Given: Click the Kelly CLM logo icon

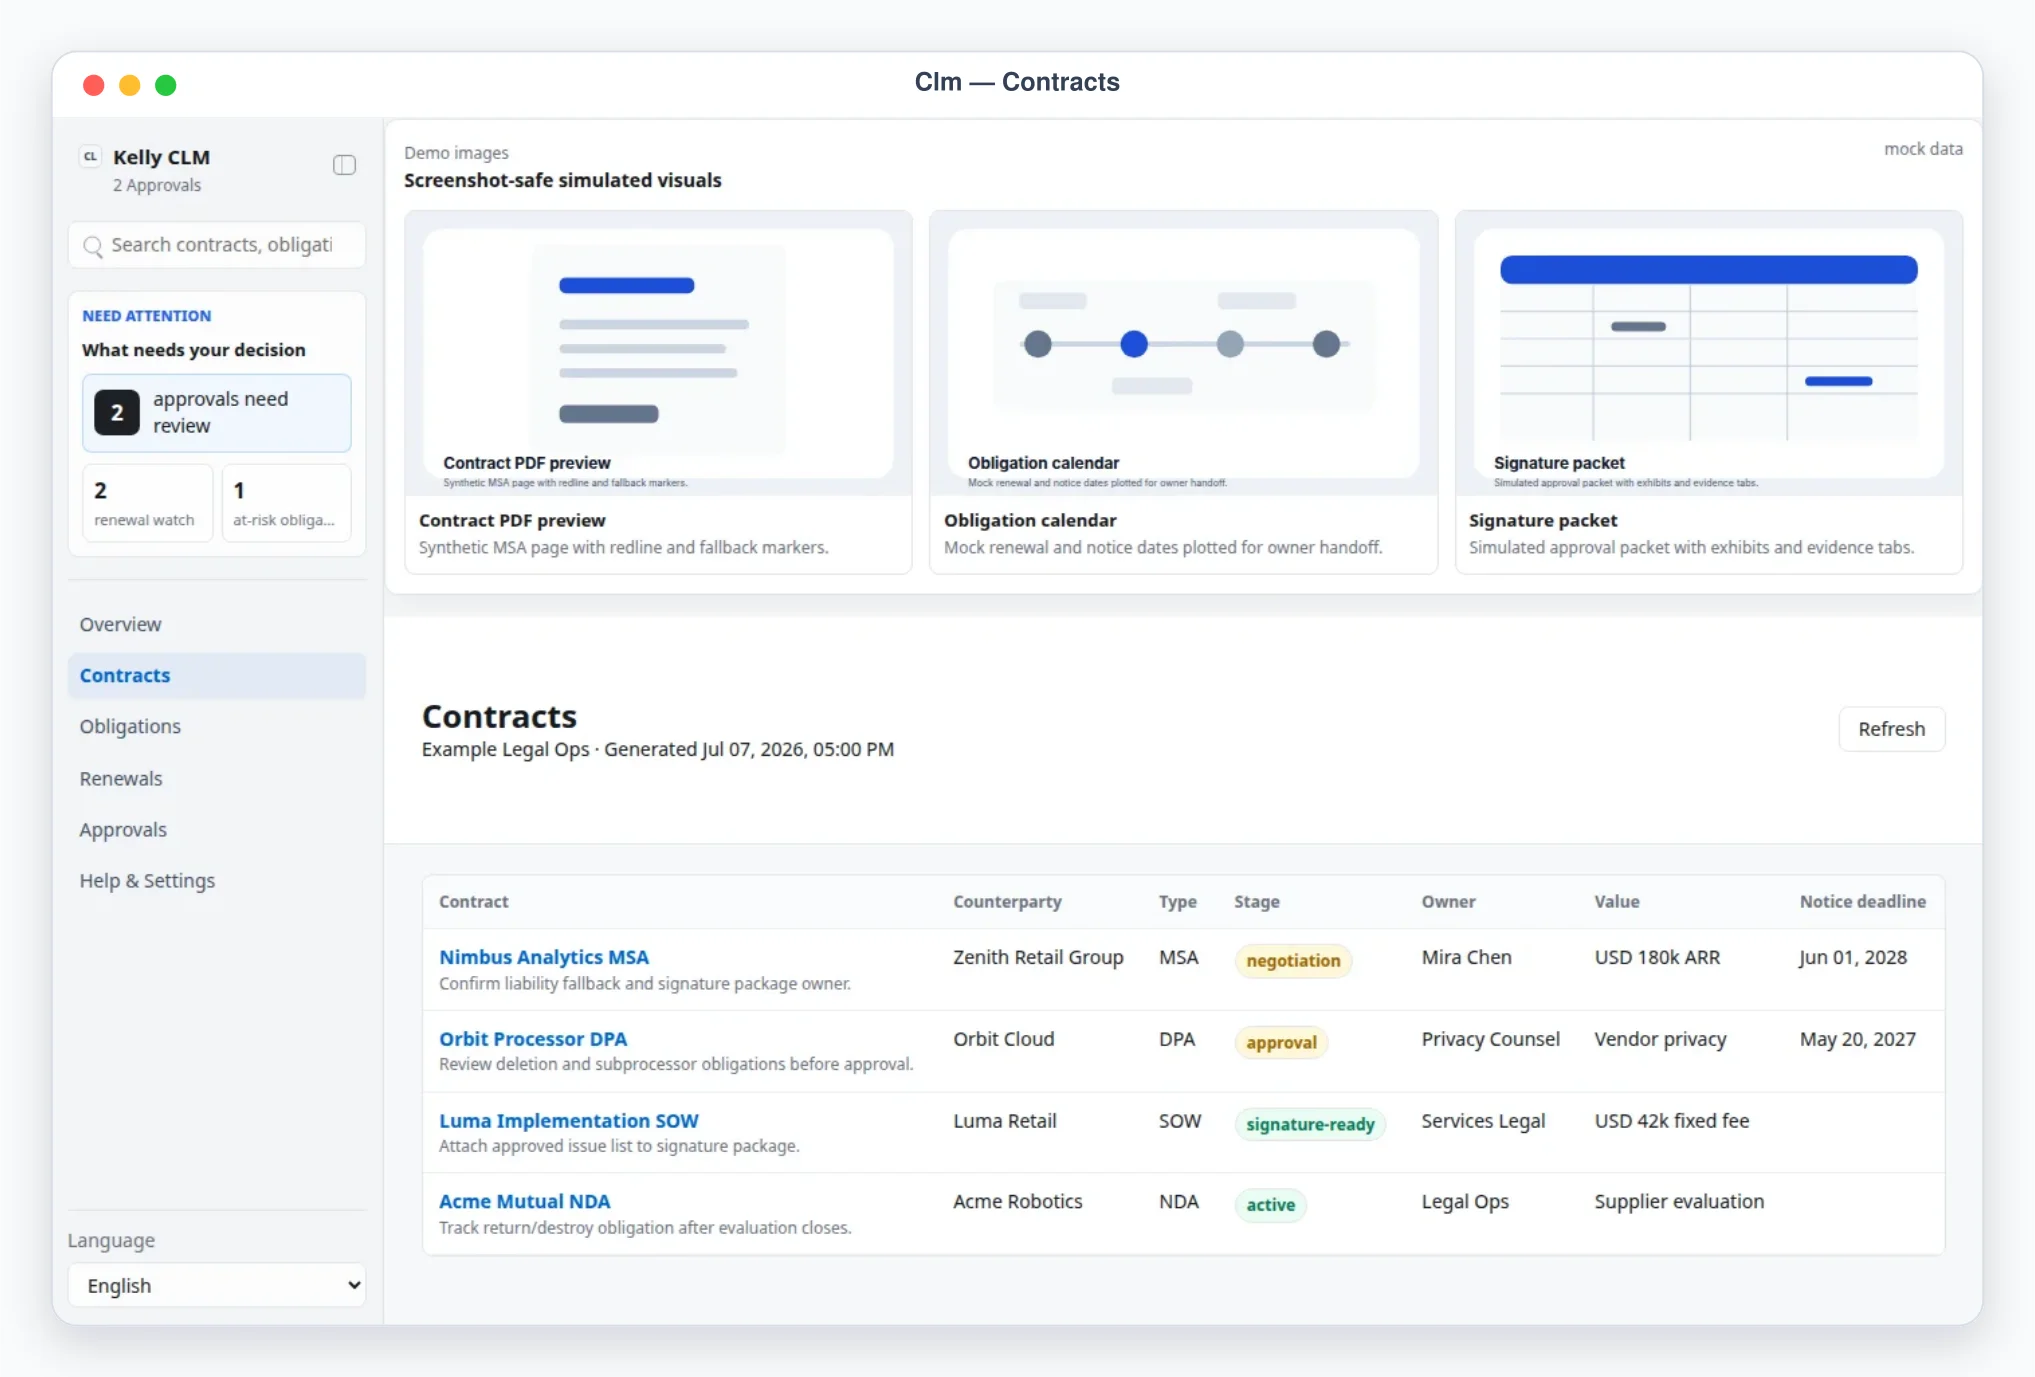Looking at the screenshot, I should [x=91, y=157].
